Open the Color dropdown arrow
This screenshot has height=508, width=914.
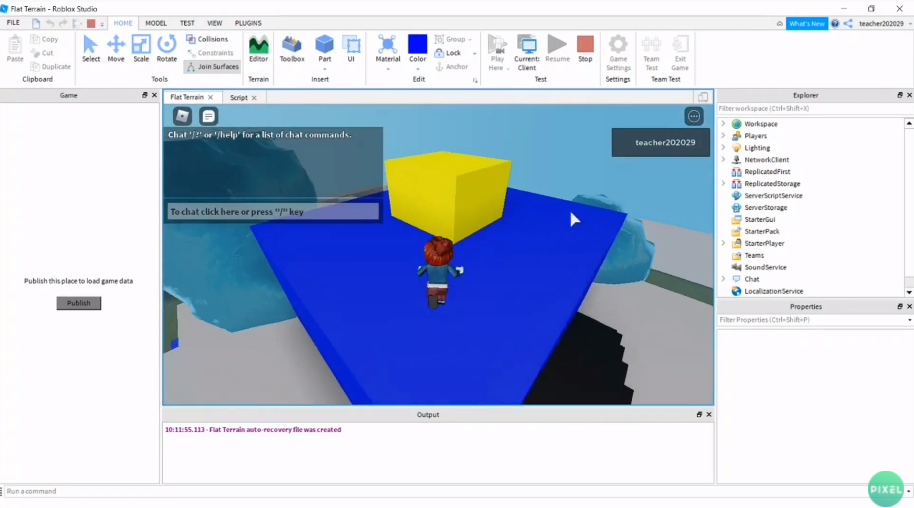point(417,69)
